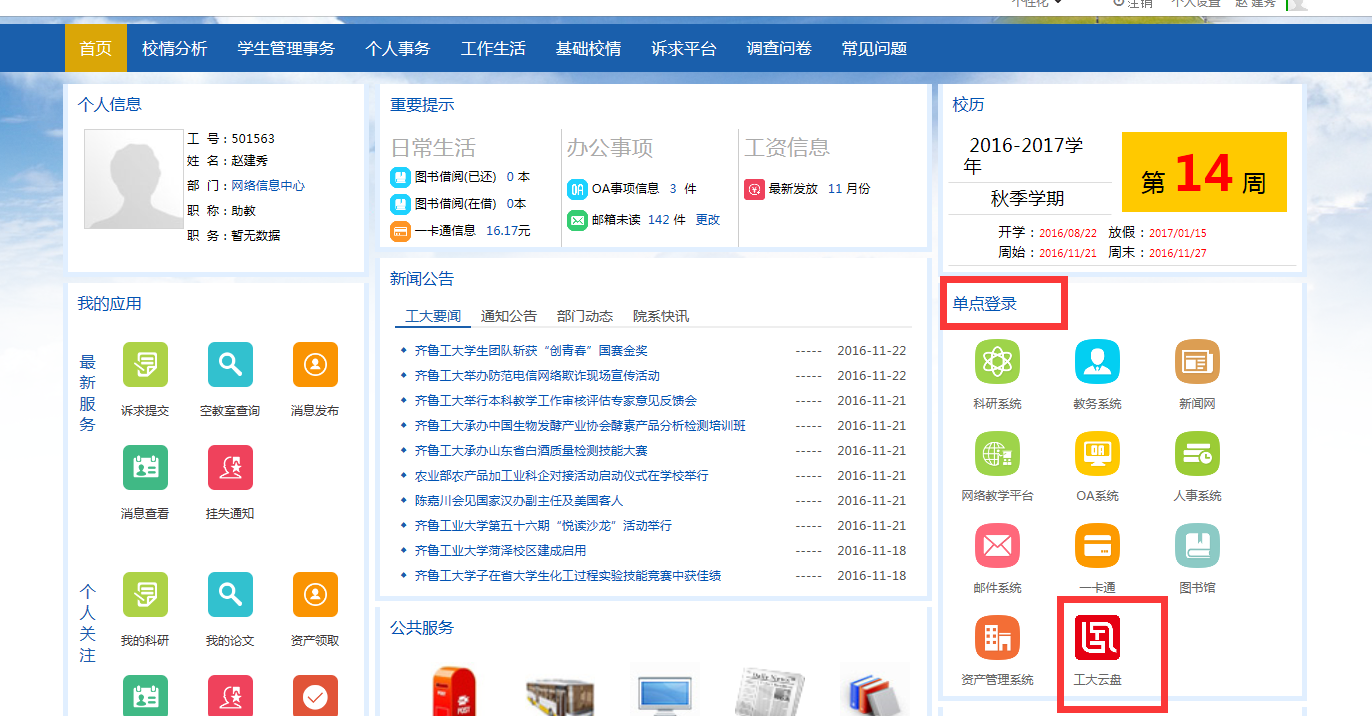This screenshot has height=716, width=1372.
Task: Open news 齐鲁工大举办防范电信网络欺诈现场宣传活动
Action: (537, 376)
